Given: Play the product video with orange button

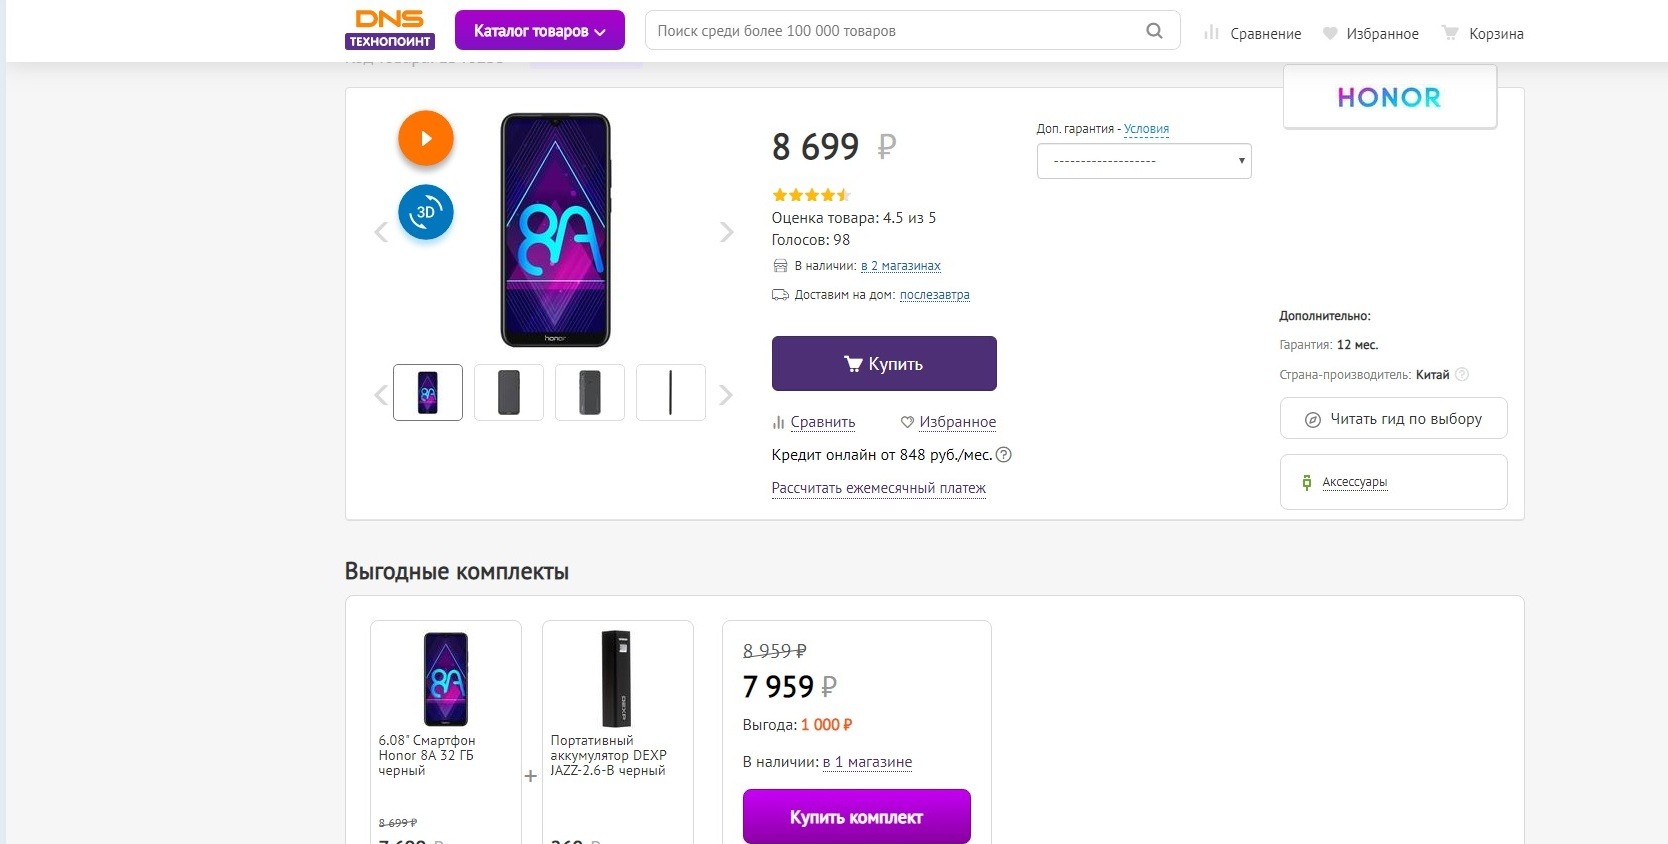Looking at the screenshot, I should tap(426, 139).
